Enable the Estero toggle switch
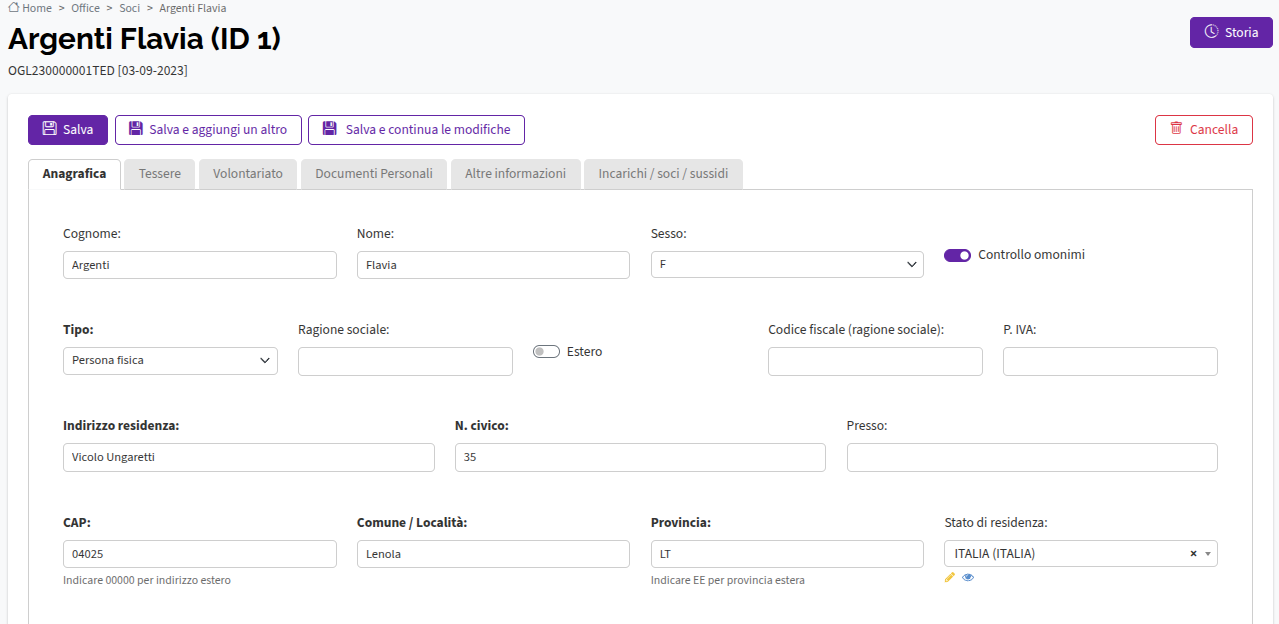 pyautogui.click(x=546, y=352)
